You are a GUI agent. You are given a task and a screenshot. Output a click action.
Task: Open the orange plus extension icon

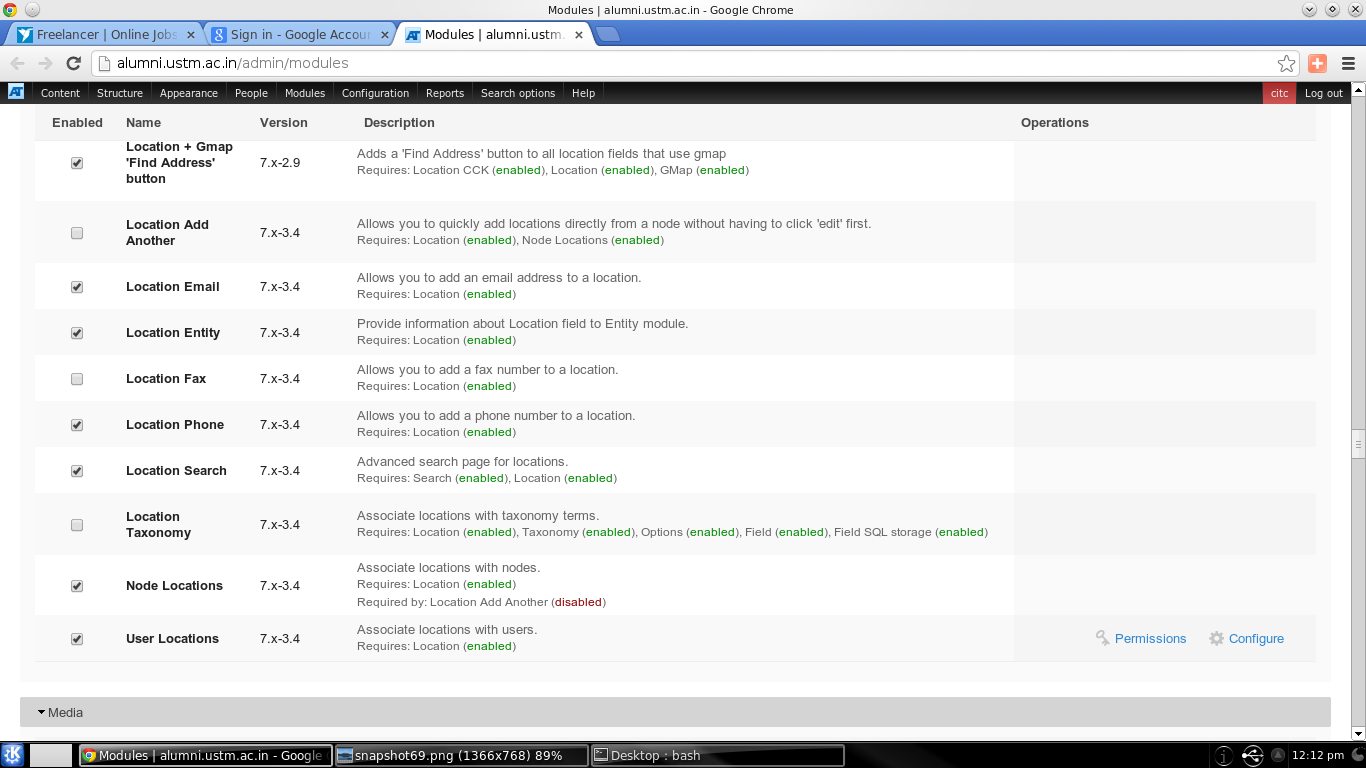1317,63
